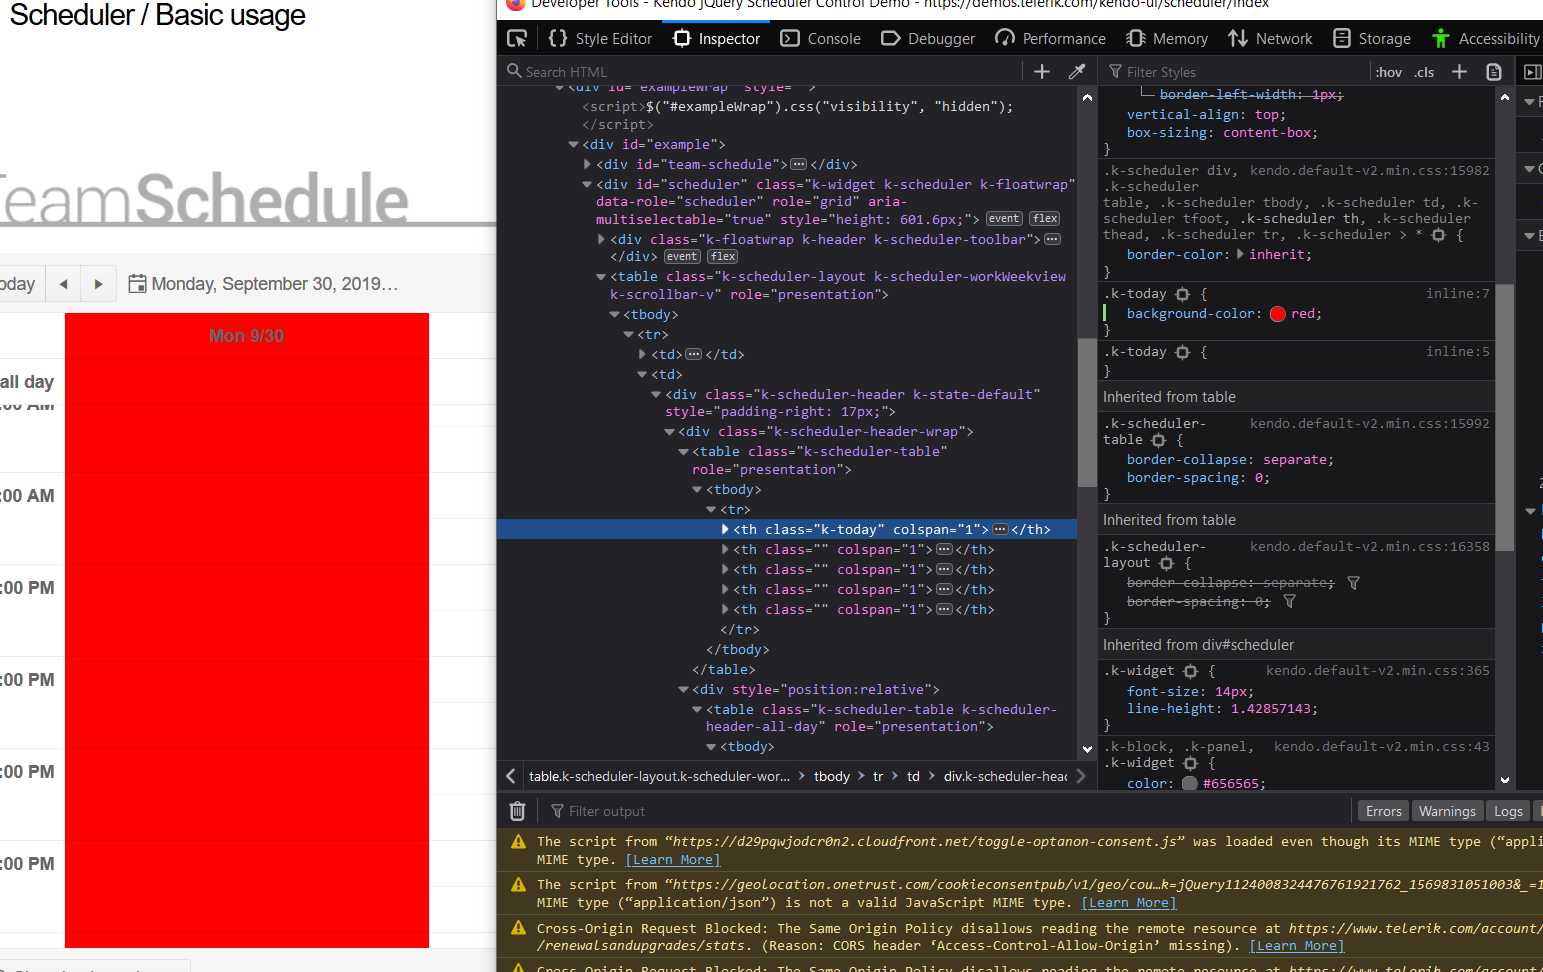Click event badge on scheduler div
The height and width of the screenshot is (972, 1543).
pos(1004,219)
